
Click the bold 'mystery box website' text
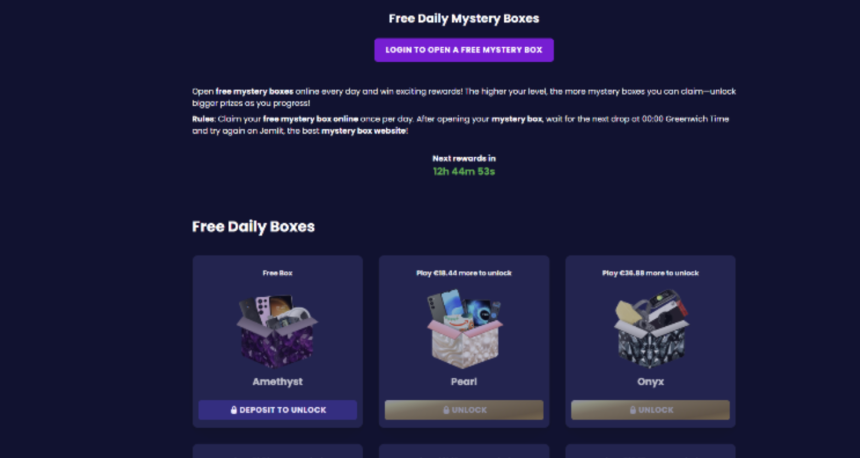click(364, 131)
